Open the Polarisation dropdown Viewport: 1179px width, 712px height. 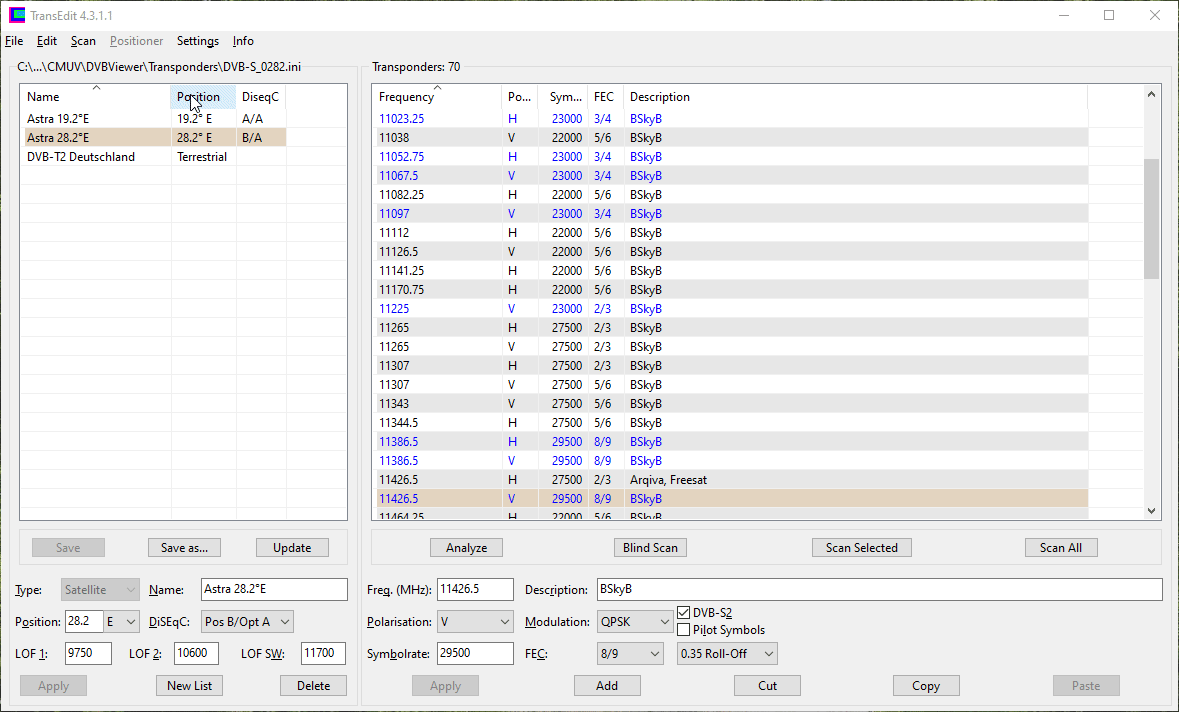click(476, 622)
